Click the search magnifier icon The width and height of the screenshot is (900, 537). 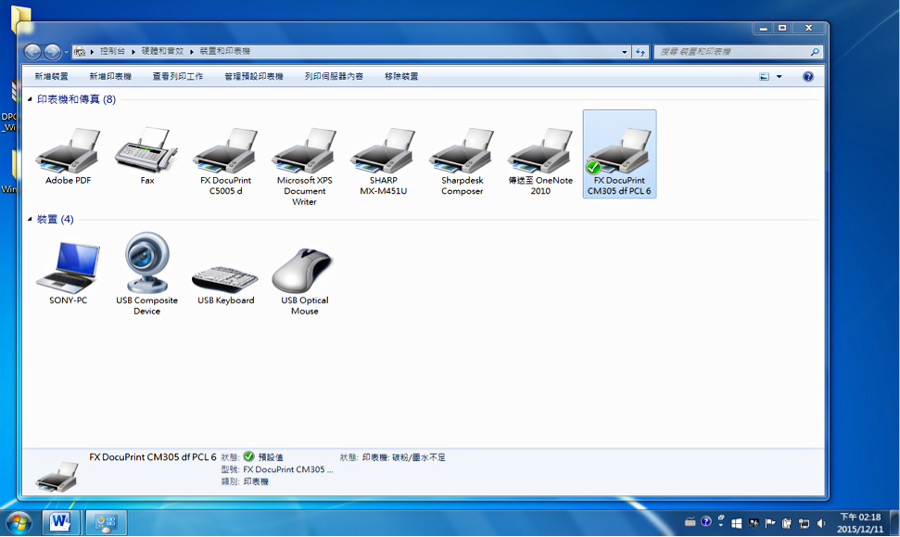(x=814, y=52)
